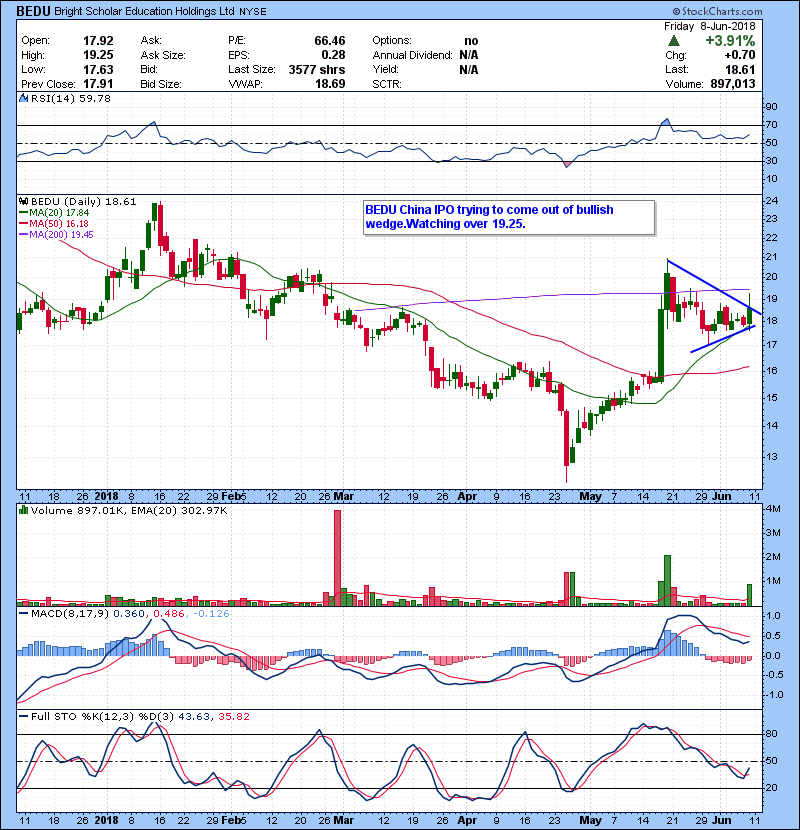Click the Low value 17.63

(x=98, y=69)
